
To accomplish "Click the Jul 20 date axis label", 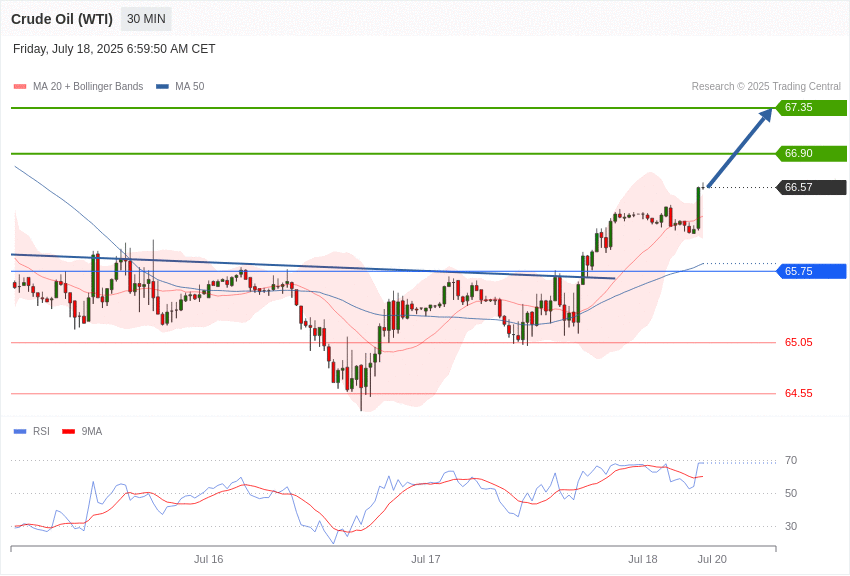I will [712, 559].
